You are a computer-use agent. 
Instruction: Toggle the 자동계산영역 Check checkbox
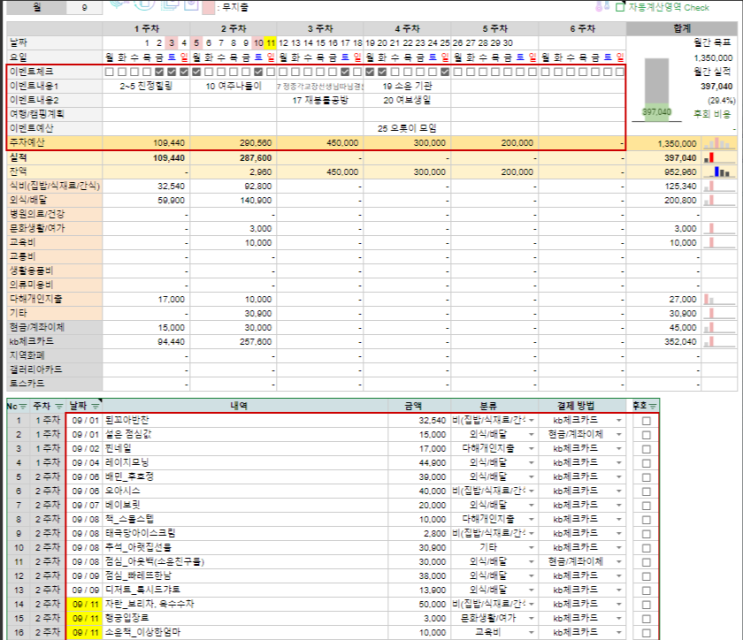coord(620,8)
